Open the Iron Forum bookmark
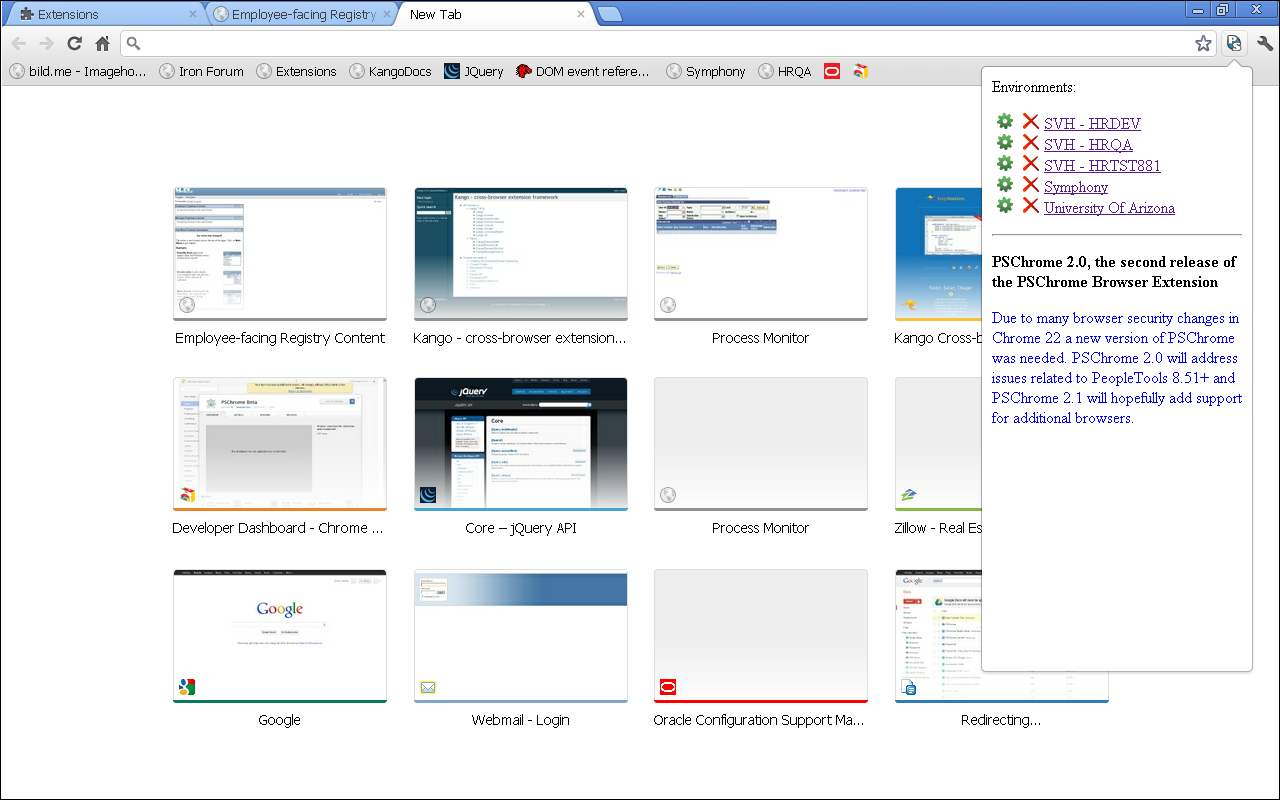The width and height of the screenshot is (1280, 800). coord(201,71)
